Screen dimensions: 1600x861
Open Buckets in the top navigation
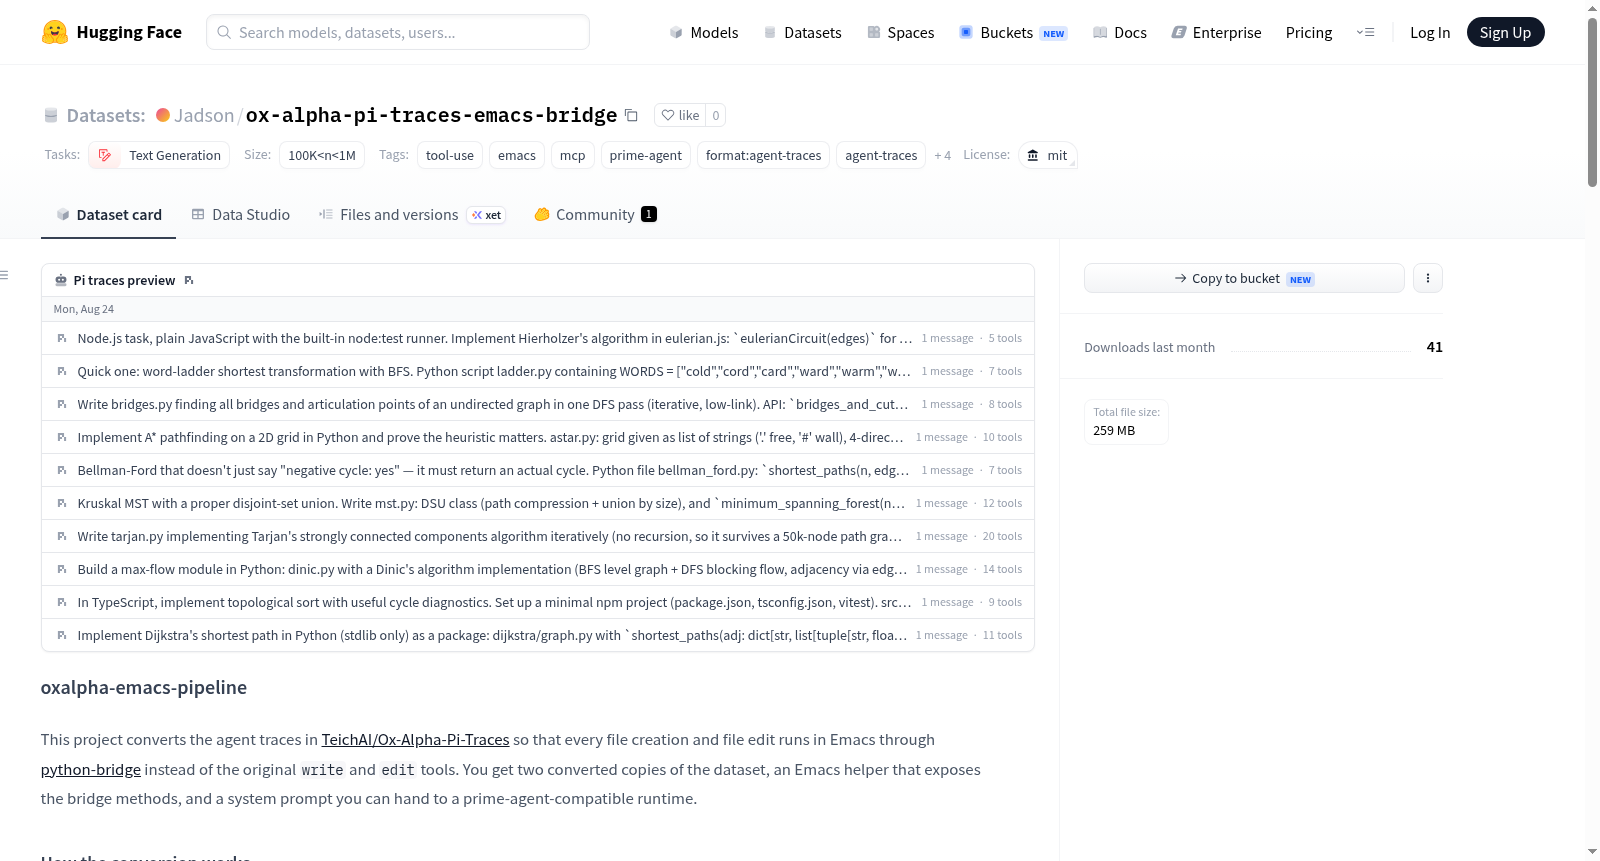point(1013,32)
